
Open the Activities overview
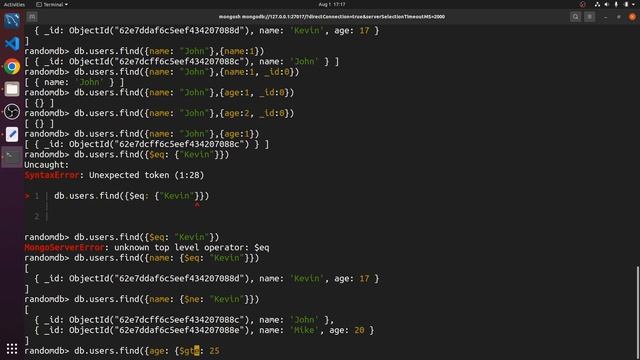tap(14, 4)
